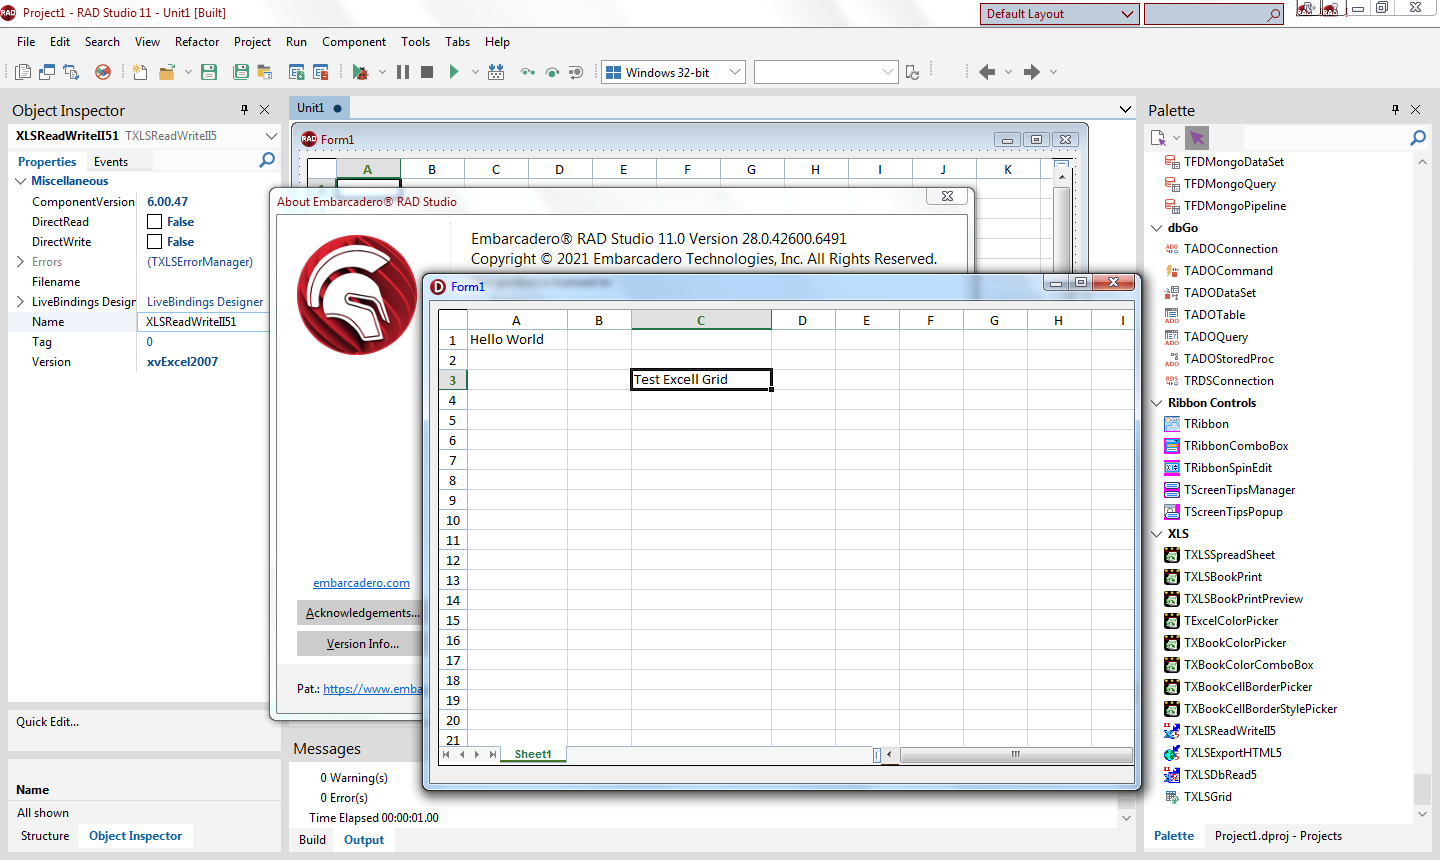The width and height of the screenshot is (1440, 860).
Task: Click the column C header in Form1
Action: pos(701,320)
